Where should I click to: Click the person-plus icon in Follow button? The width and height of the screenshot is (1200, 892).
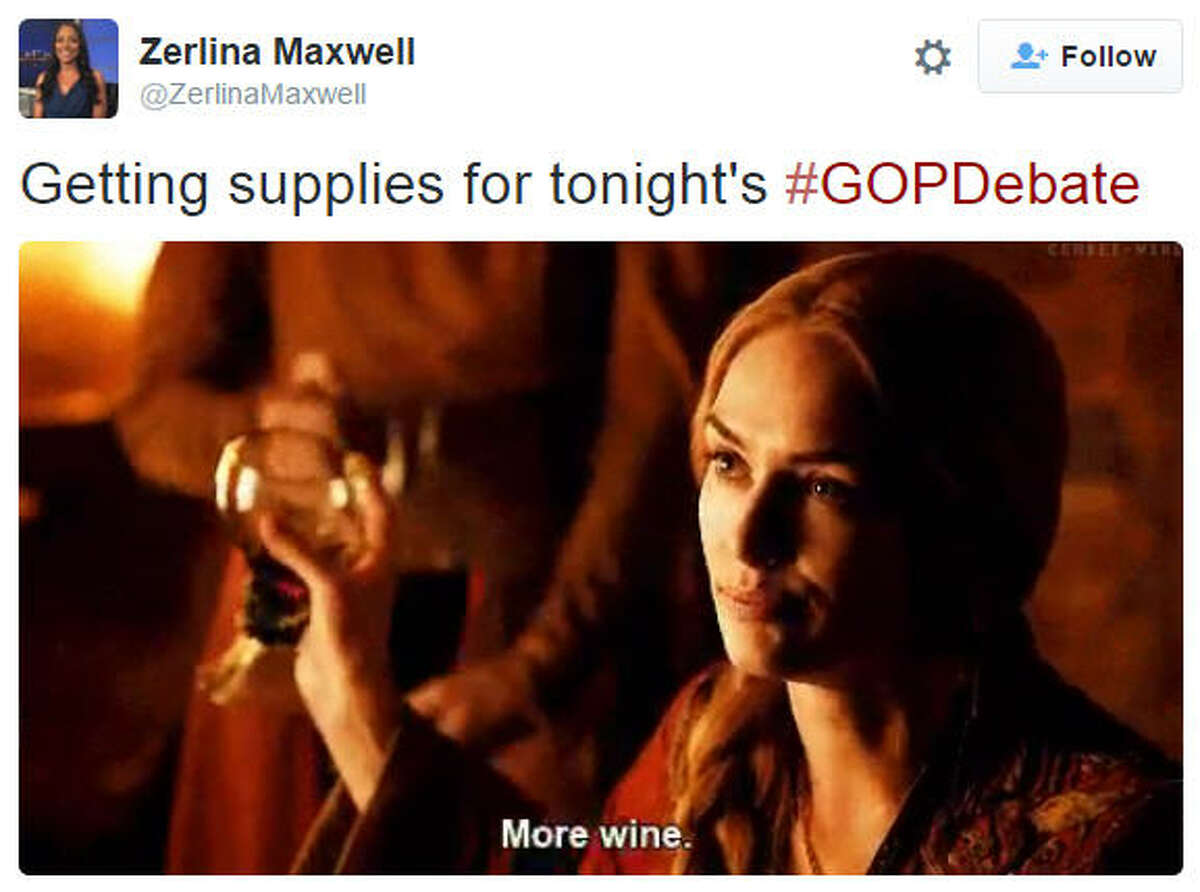click(1029, 56)
